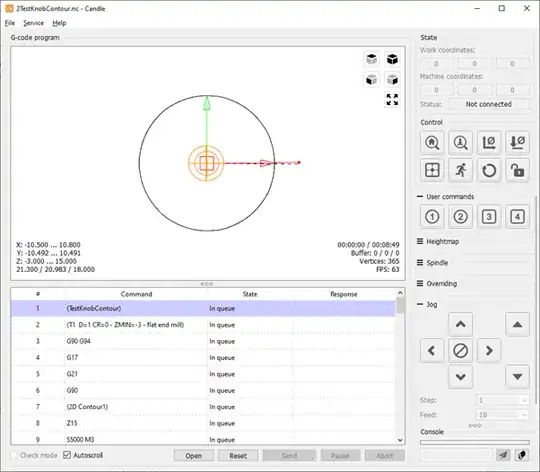Click the Status 'Not connected' field
The width and height of the screenshot is (540, 472).
click(x=489, y=104)
